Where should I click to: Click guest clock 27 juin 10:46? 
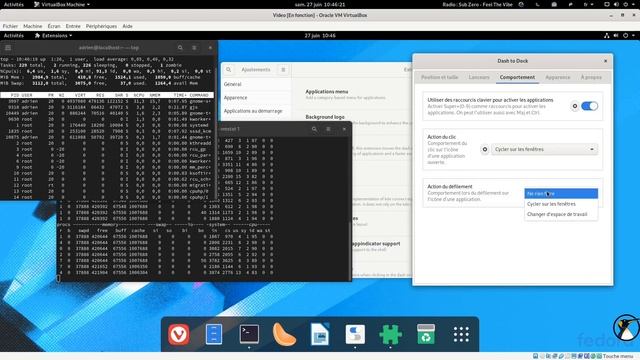point(320,36)
